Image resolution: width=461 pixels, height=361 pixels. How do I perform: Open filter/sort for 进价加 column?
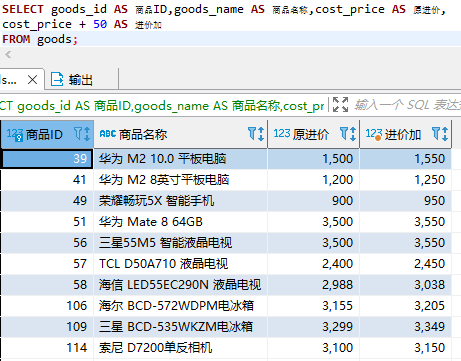tap(440, 134)
